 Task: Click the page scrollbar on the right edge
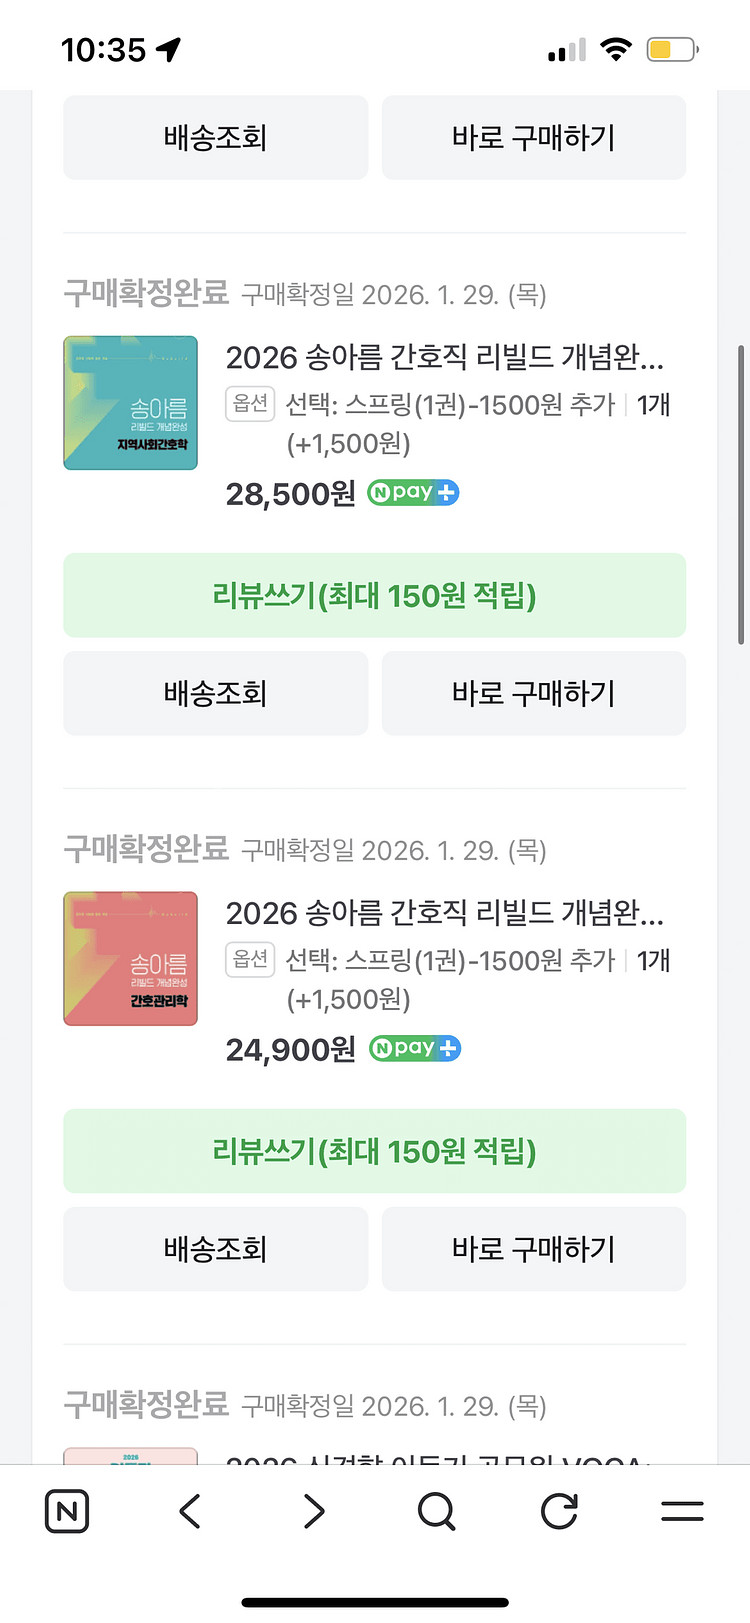[x=741, y=495]
